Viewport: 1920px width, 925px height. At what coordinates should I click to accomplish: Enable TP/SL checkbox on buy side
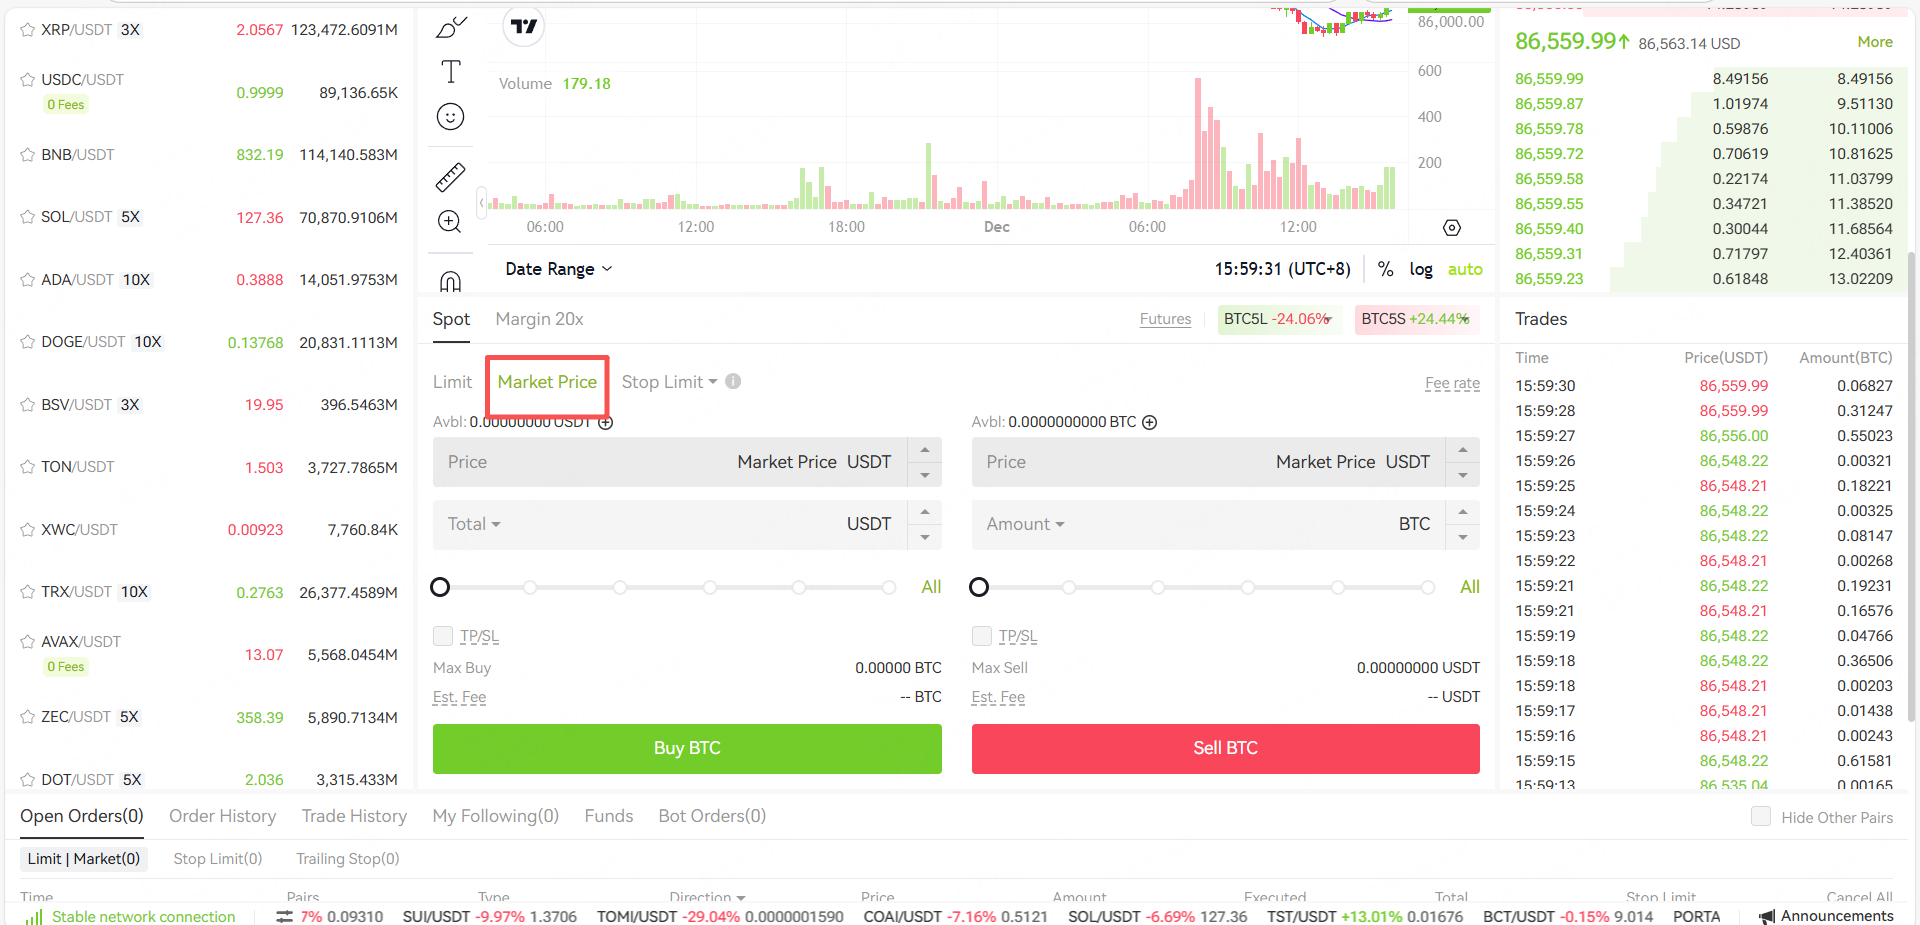click(443, 636)
